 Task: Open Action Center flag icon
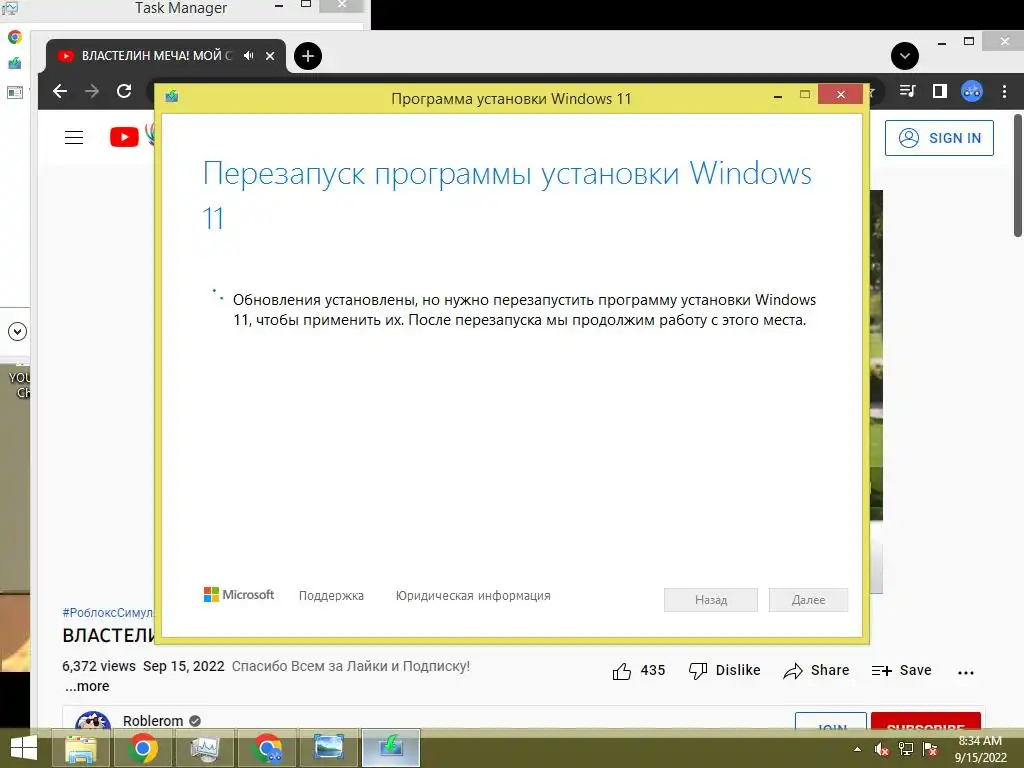pos(930,749)
